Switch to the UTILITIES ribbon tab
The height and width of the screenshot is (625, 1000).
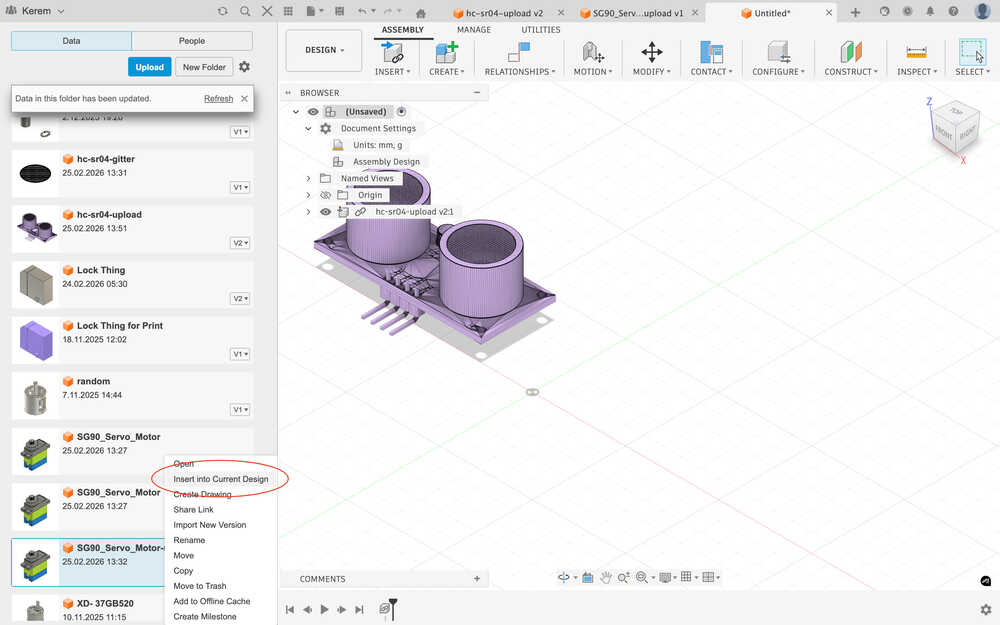coord(540,29)
